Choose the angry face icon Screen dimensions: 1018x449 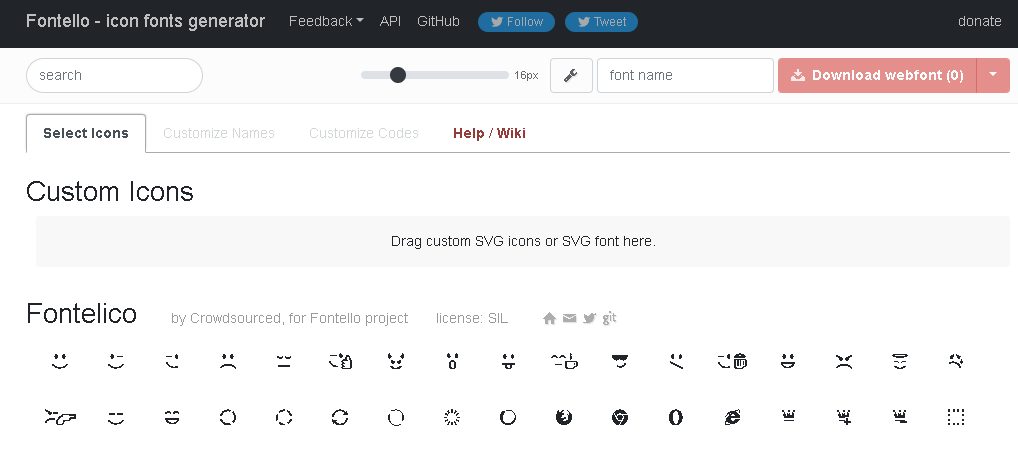coord(843,361)
